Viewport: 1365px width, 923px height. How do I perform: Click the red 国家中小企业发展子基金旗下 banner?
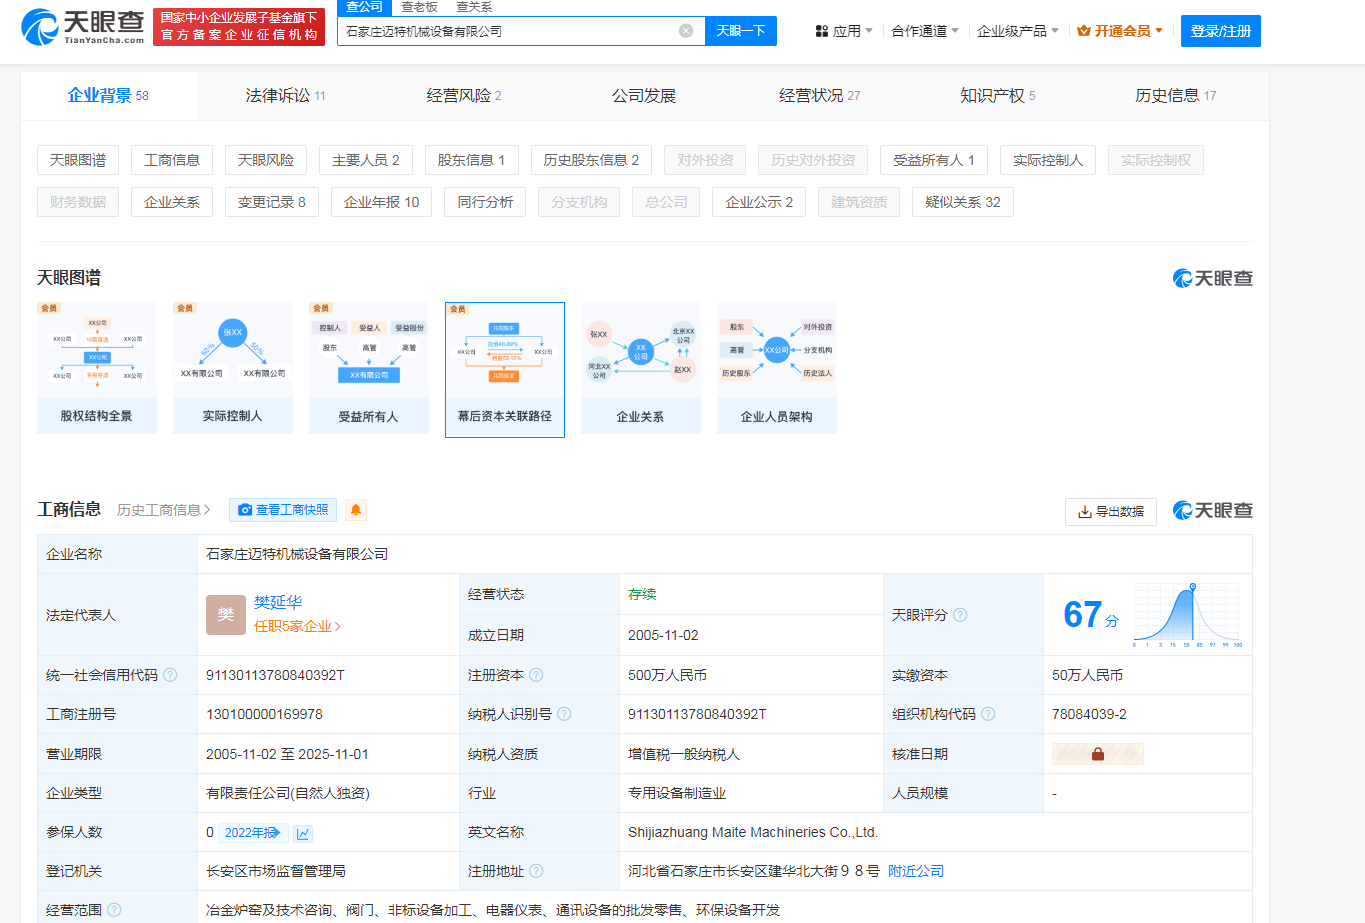(239, 27)
